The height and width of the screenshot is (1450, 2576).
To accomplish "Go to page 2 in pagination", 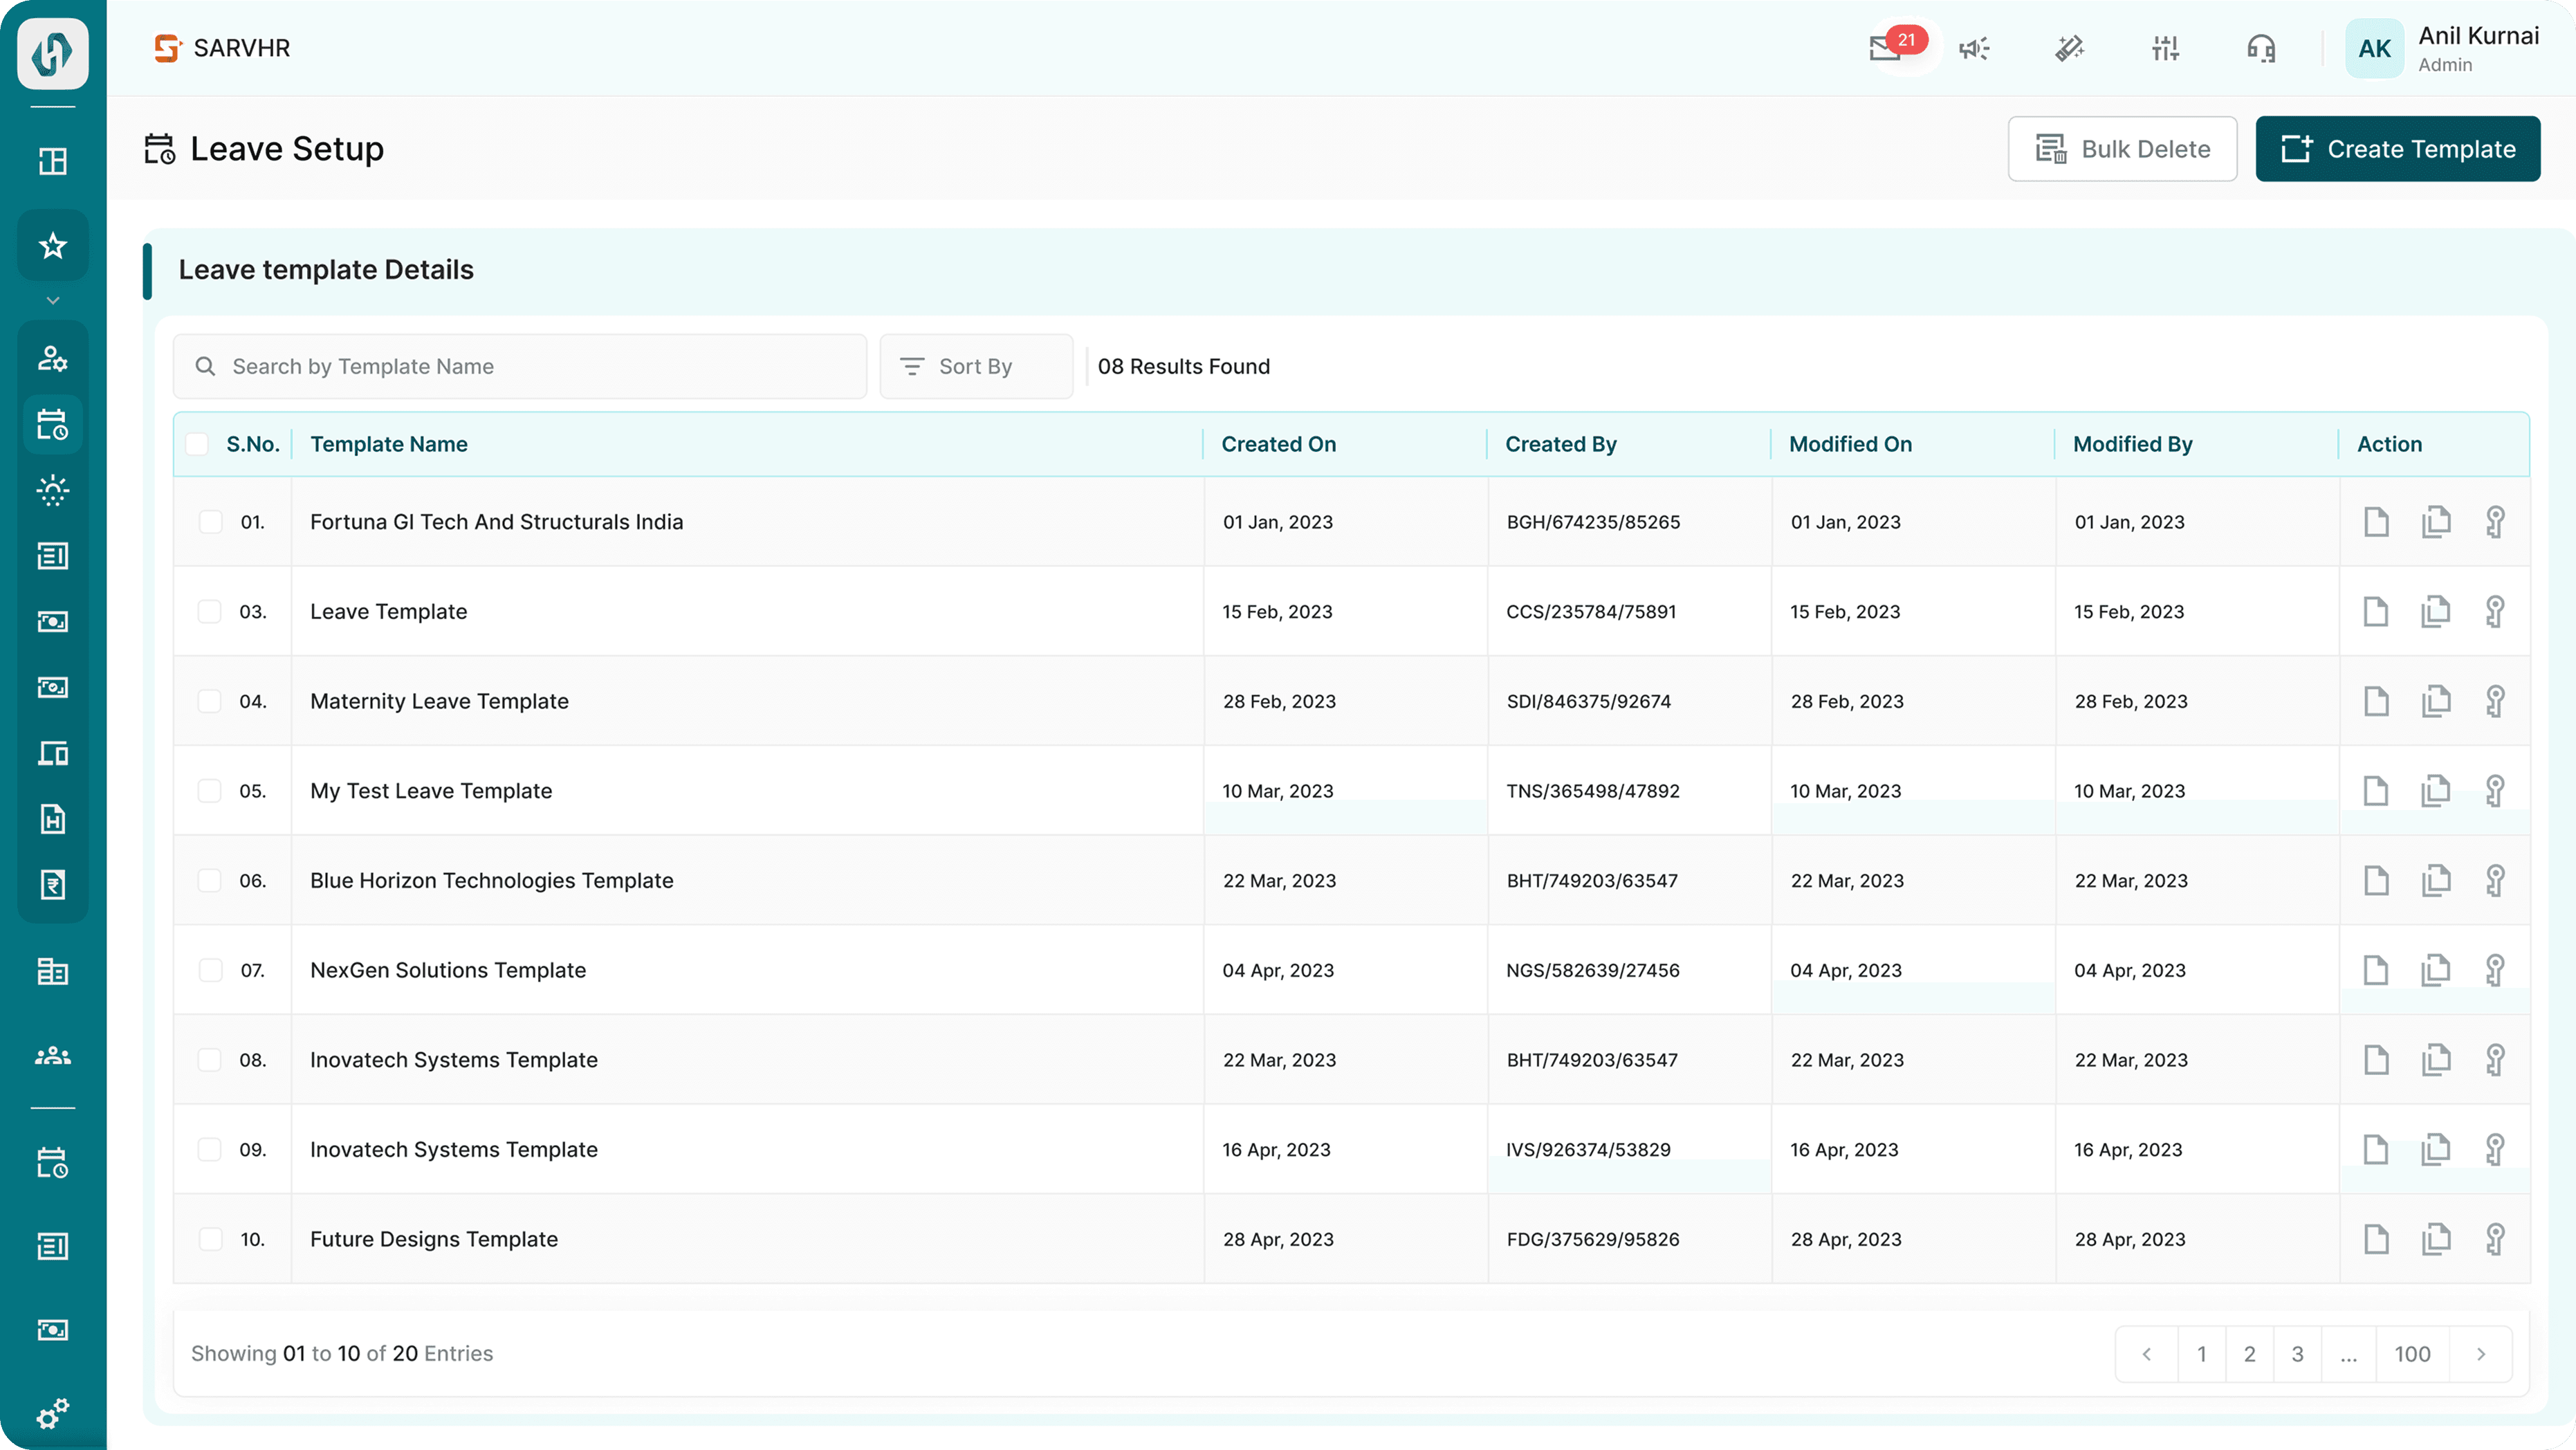I will pyautogui.click(x=2249, y=1354).
